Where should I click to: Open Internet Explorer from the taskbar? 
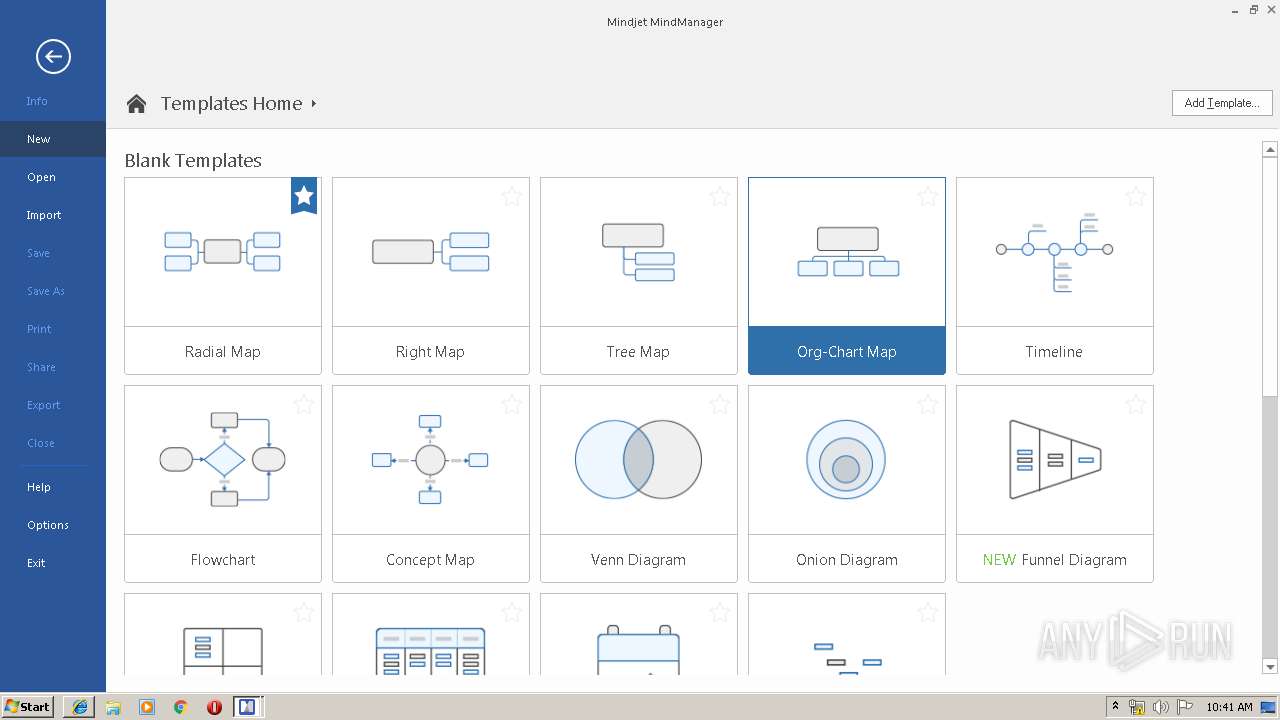(80, 707)
